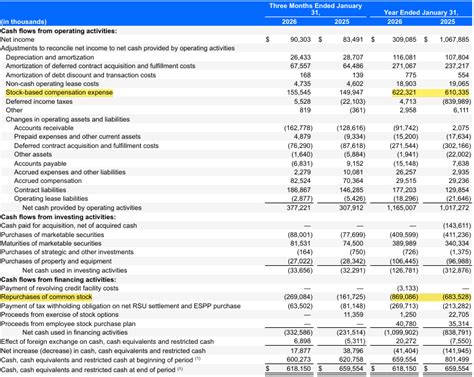Select highlighted value 622,321
The width and height of the screenshot is (474, 377).
[404, 92]
